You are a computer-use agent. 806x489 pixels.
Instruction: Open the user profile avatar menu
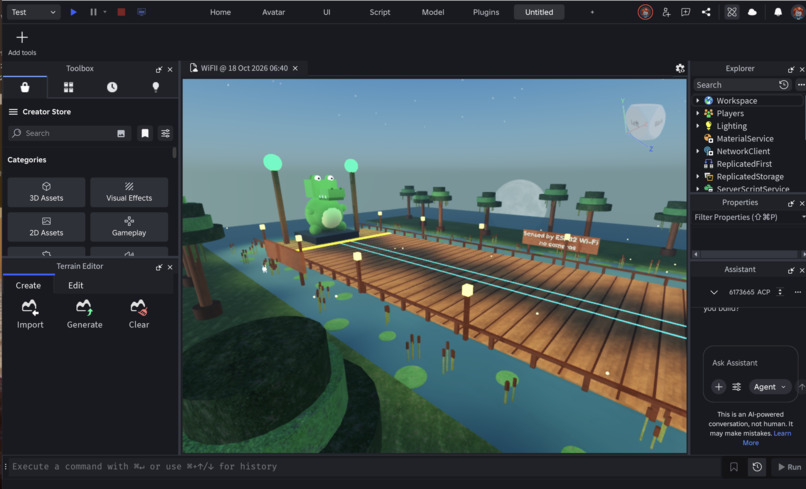[798, 12]
